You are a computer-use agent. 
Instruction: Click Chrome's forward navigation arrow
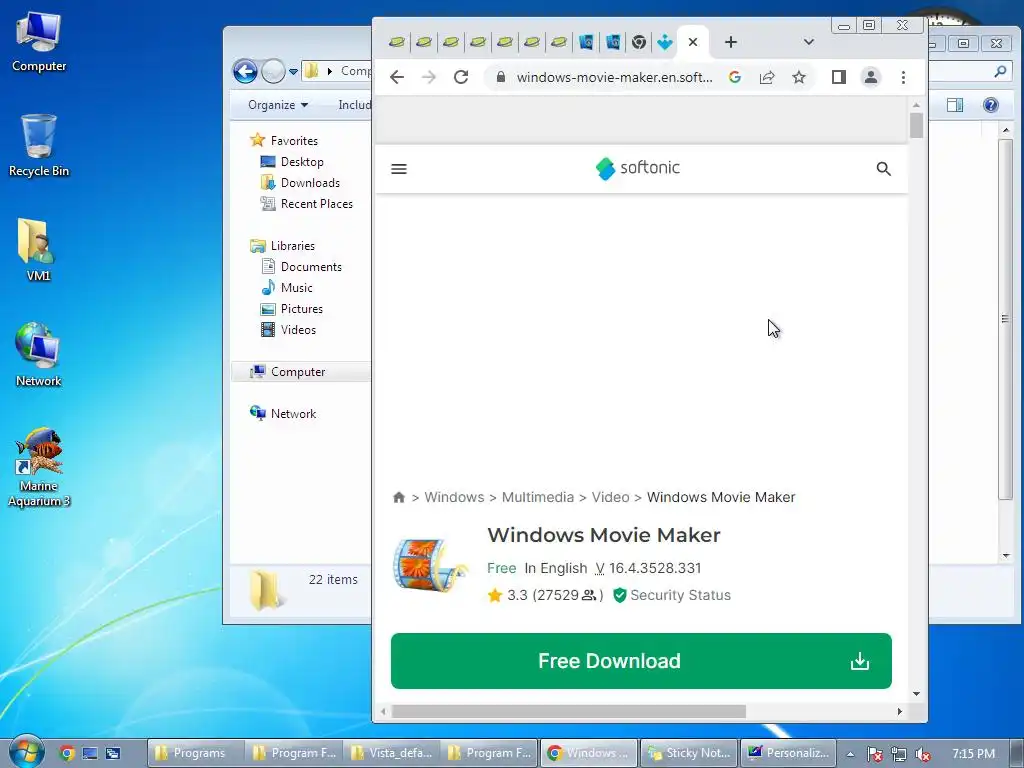429,77
